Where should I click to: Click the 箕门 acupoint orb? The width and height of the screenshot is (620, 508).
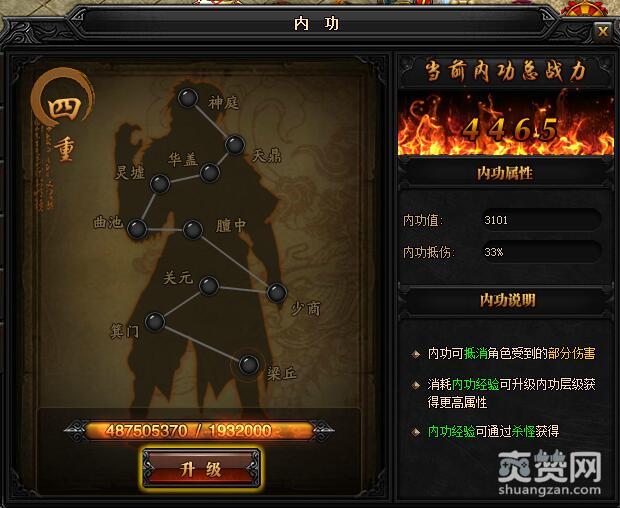click(x=155, y=321)
